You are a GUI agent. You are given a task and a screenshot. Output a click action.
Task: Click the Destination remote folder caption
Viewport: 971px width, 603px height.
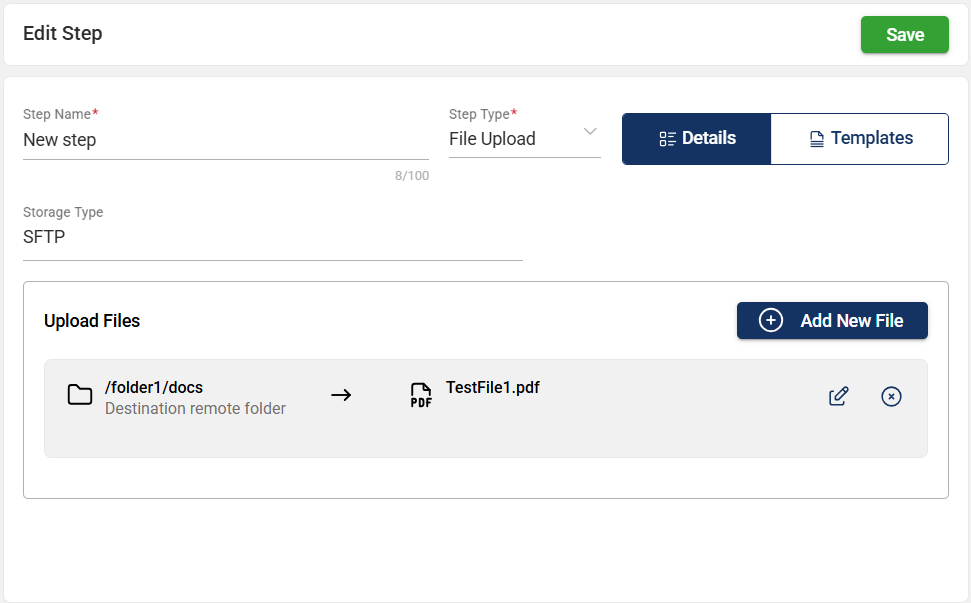pos(195,408)
